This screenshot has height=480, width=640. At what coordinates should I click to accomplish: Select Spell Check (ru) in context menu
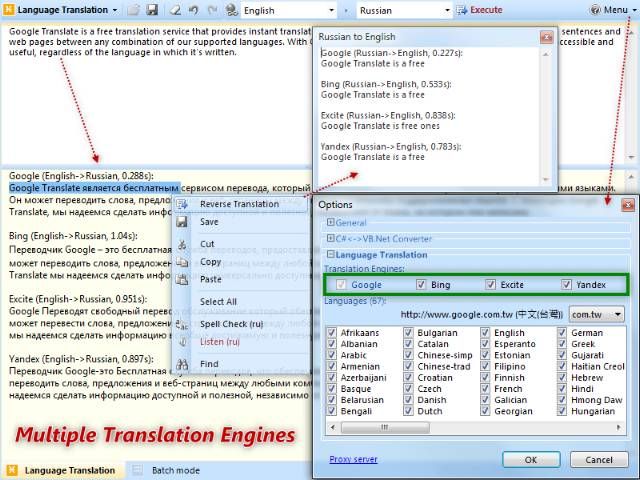tap(231, 325)
